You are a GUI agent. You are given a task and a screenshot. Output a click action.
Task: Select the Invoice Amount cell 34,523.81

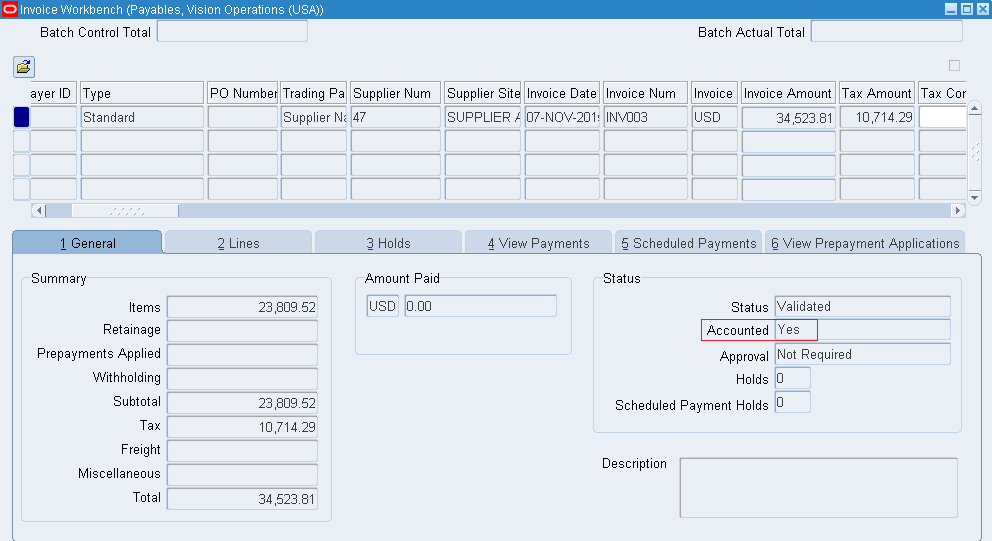(x=788, y=118)
